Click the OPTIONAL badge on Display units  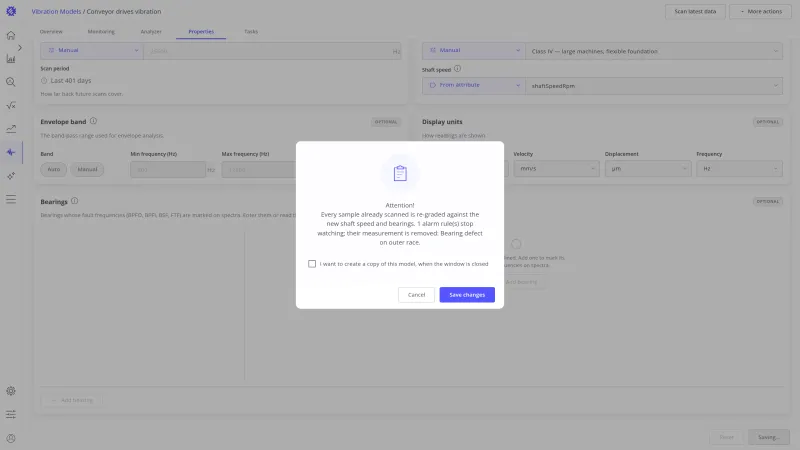coord(767,122)
